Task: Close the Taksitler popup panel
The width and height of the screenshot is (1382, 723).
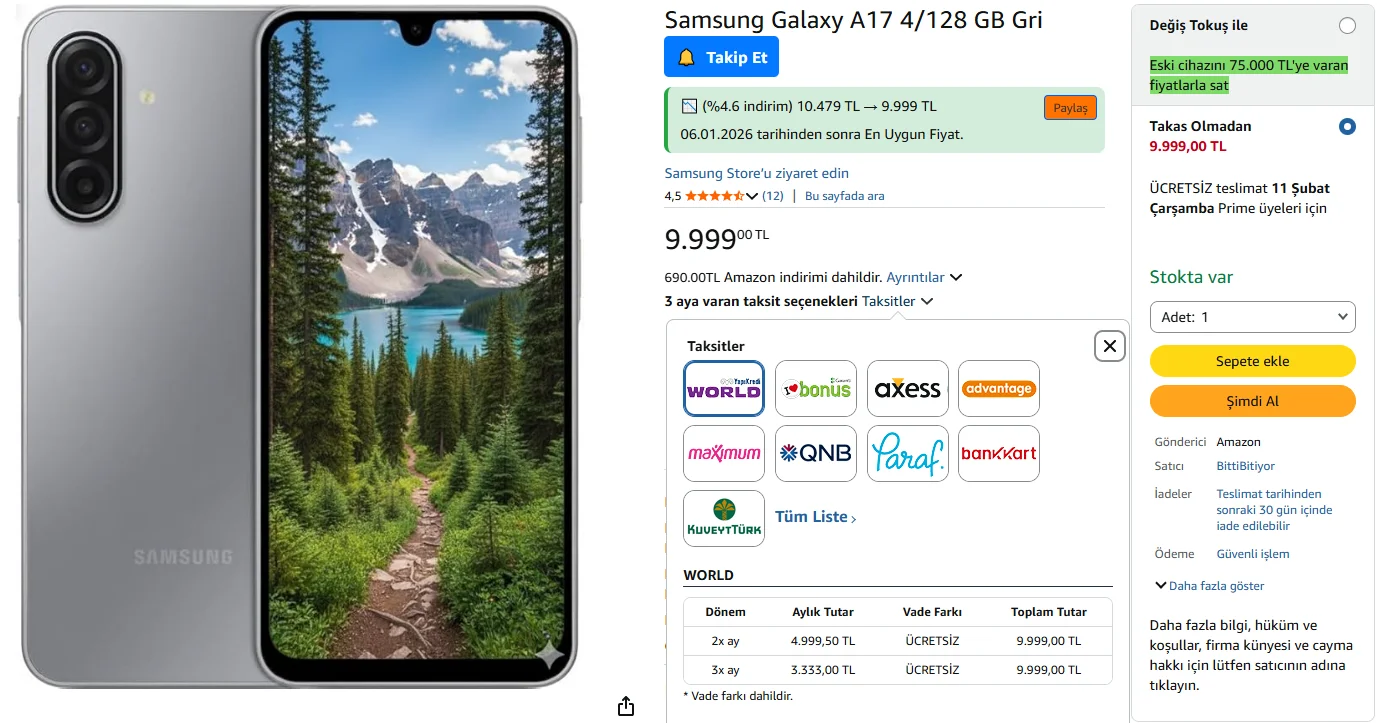Action: point(1110,346)
